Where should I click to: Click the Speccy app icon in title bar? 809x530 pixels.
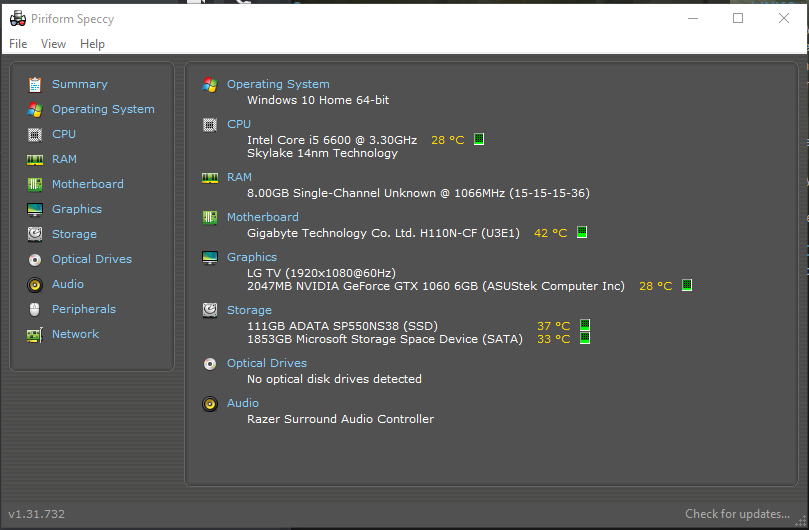[x=18, y=19]
